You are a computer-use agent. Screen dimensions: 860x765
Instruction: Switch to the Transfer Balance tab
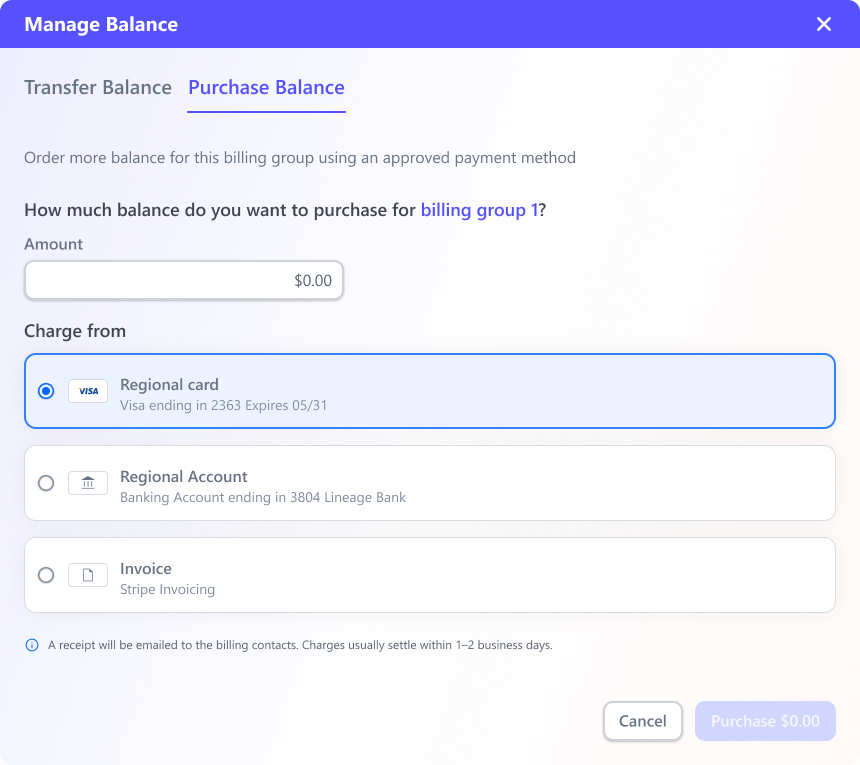click(98, 88)
